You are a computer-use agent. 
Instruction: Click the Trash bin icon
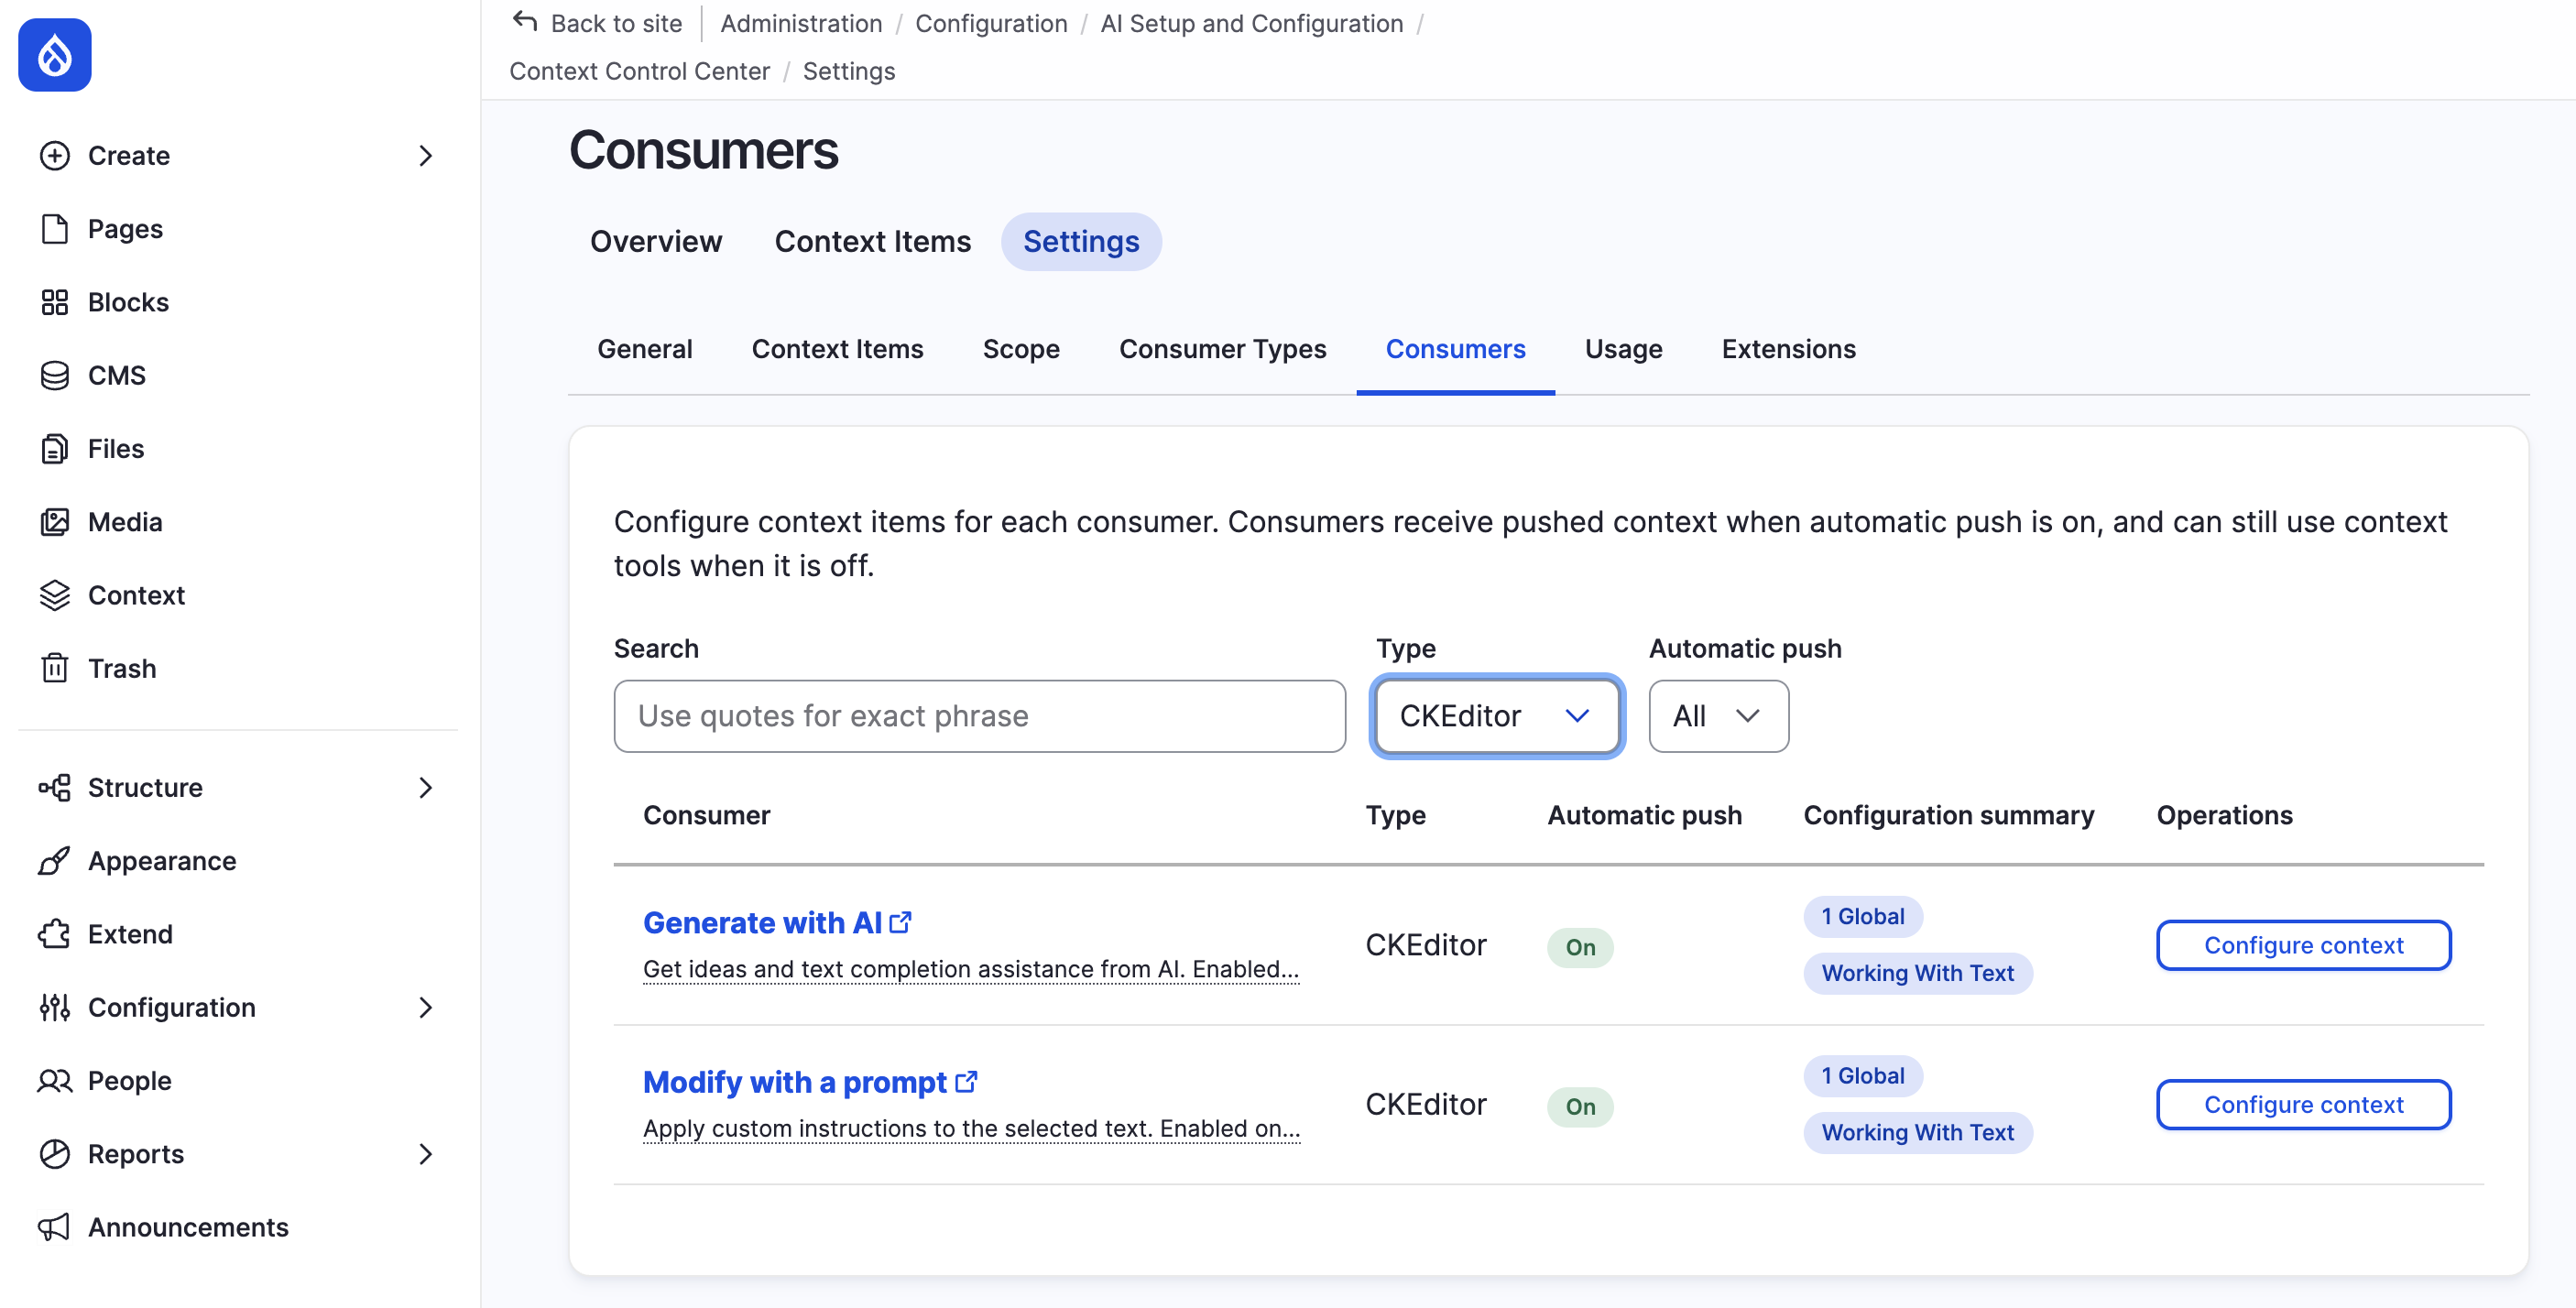pyautogui.click(x=55, y=668)
